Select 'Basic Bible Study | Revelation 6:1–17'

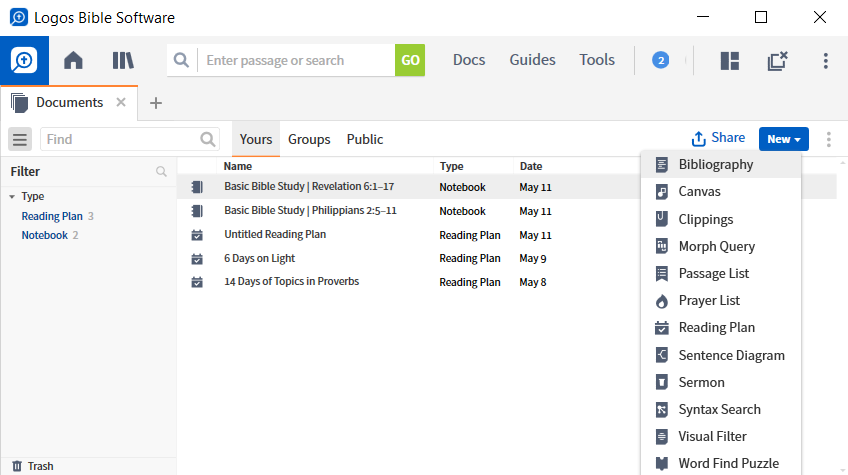point(309,186)
